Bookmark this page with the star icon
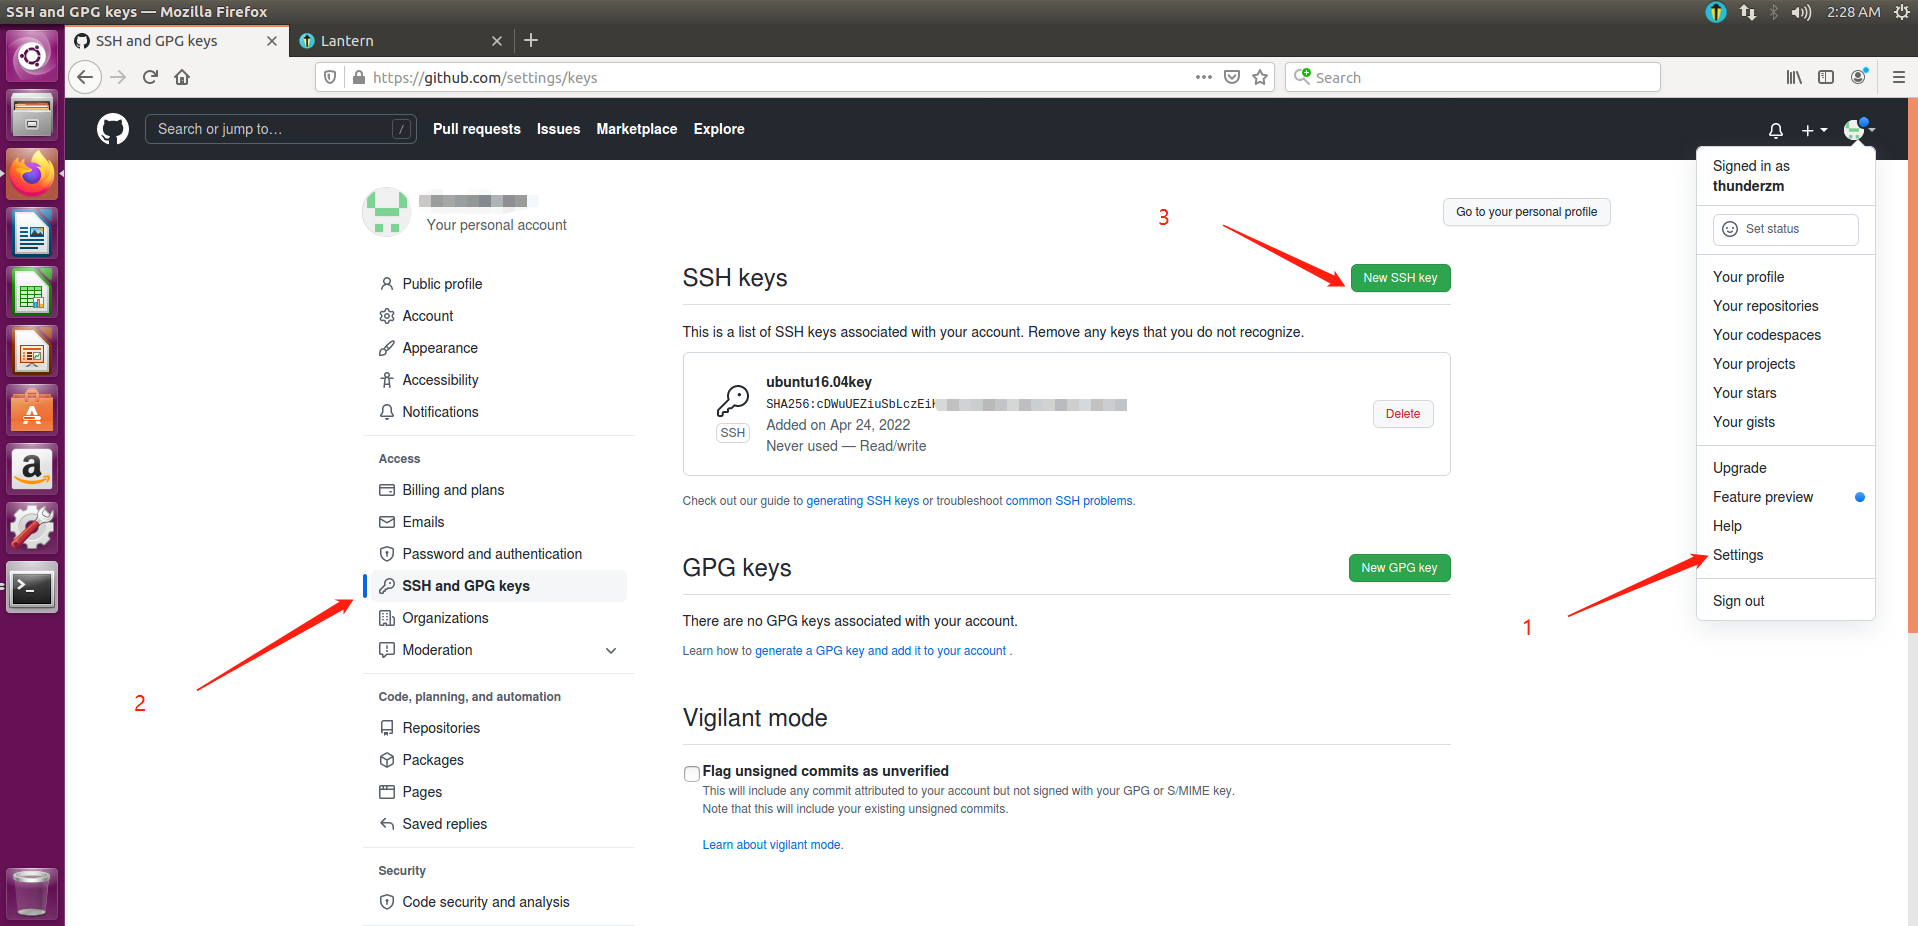 pyautogui.click(x=1259, y=77)
